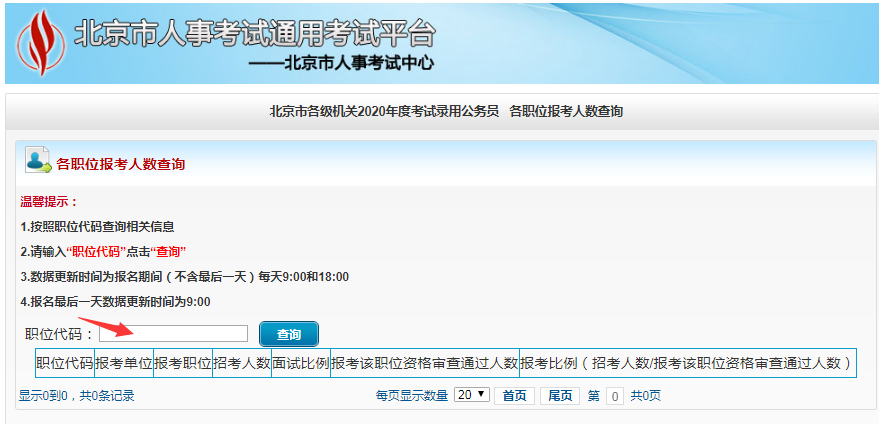Go to 尾页 last page
The height and width of the screenshot is (424, 879).
pos(560,395)
